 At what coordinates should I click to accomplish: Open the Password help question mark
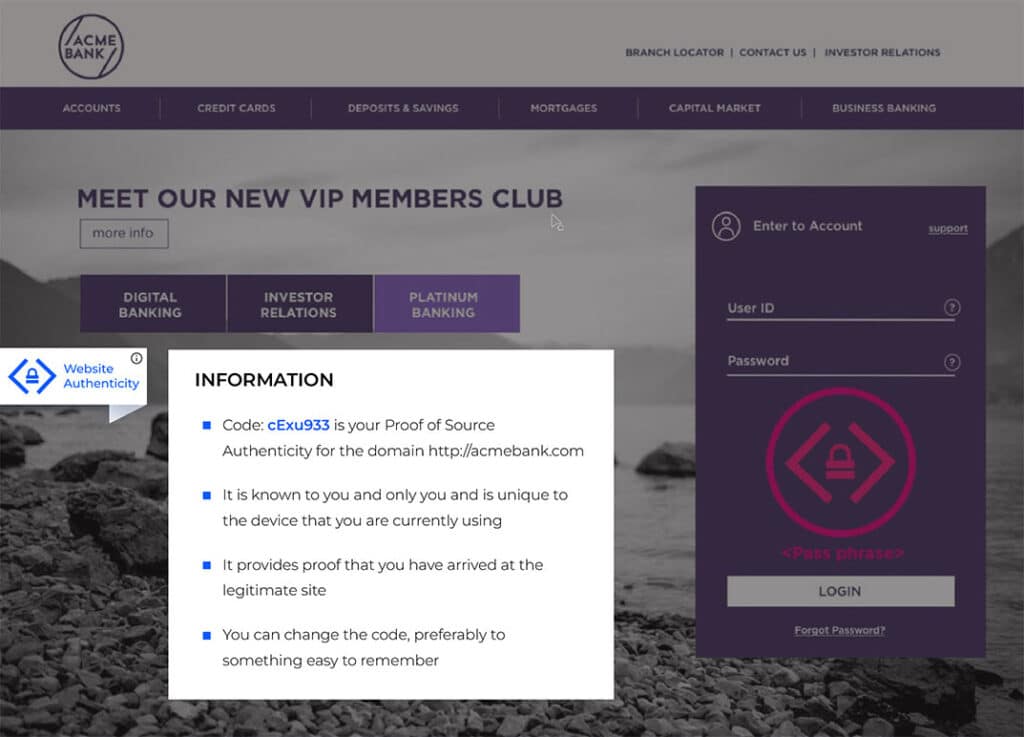952,360
